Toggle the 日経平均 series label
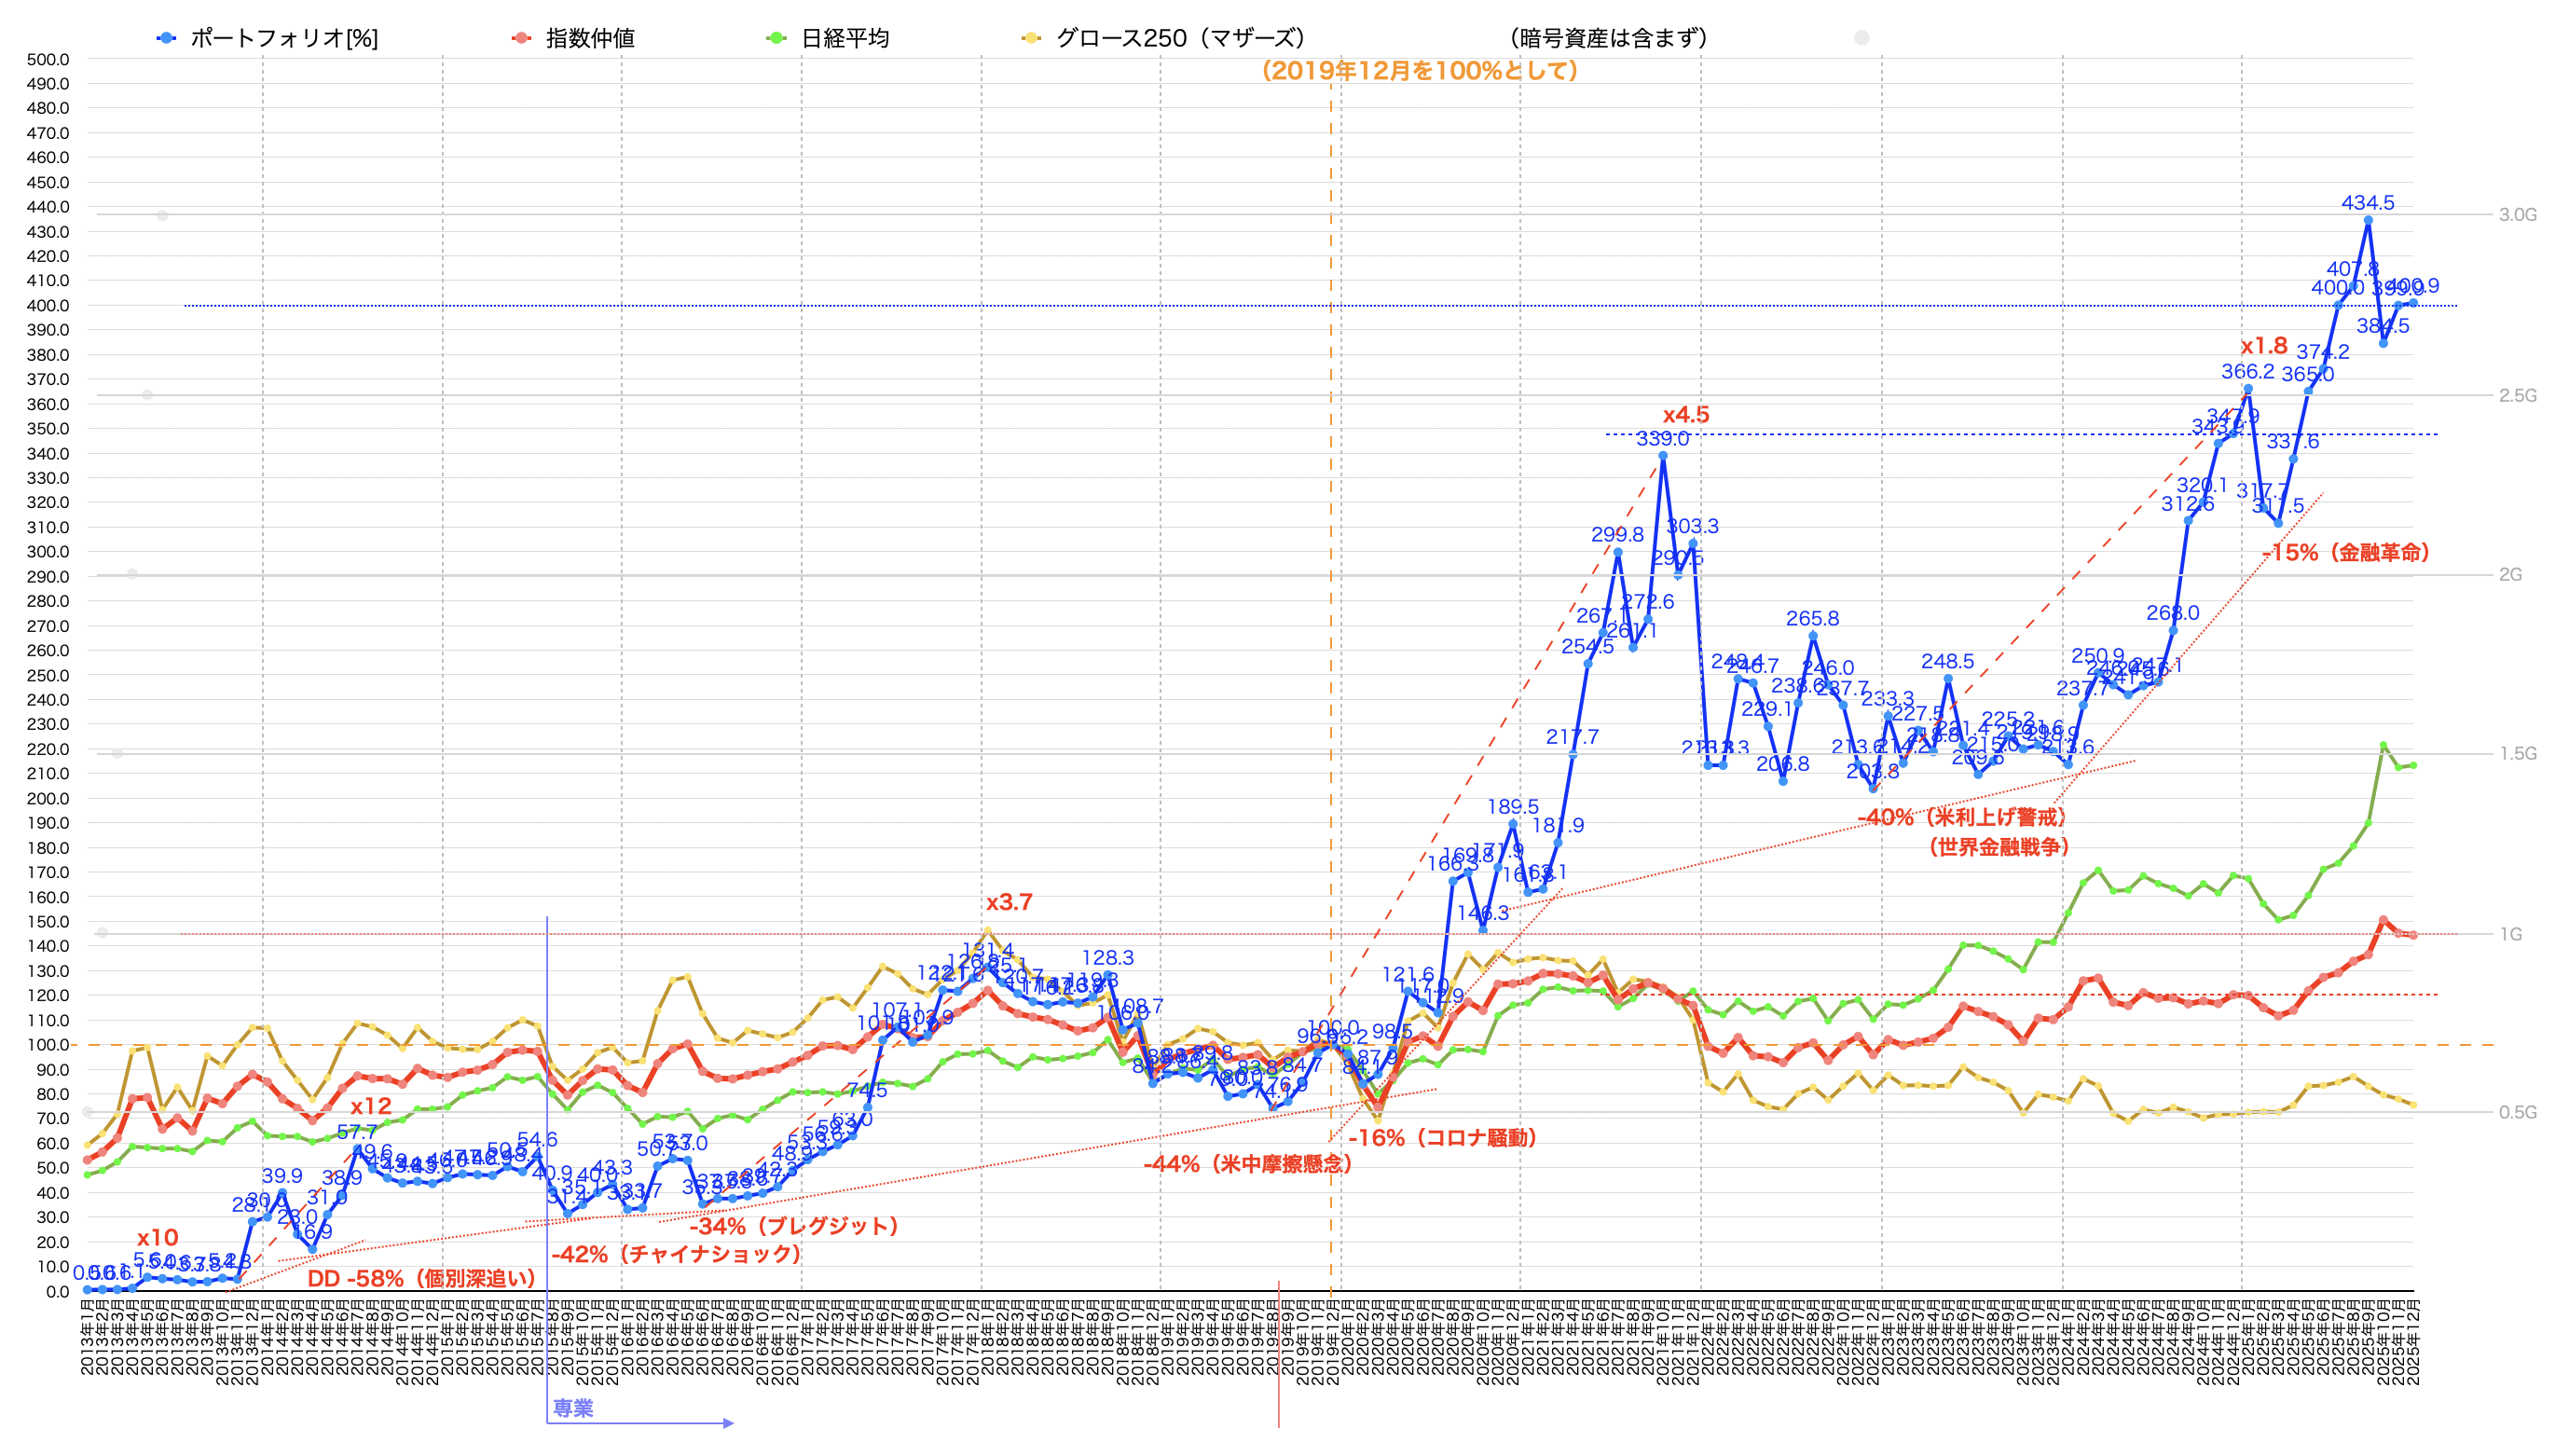2569x1456 pixels. coord(845,38)
